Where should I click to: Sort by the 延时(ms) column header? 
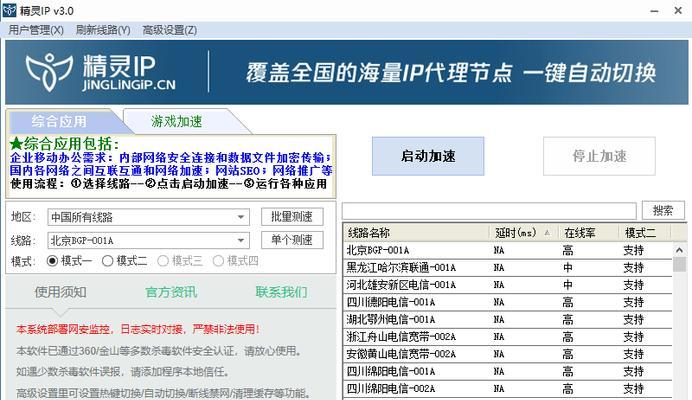[x=523, y=233]
